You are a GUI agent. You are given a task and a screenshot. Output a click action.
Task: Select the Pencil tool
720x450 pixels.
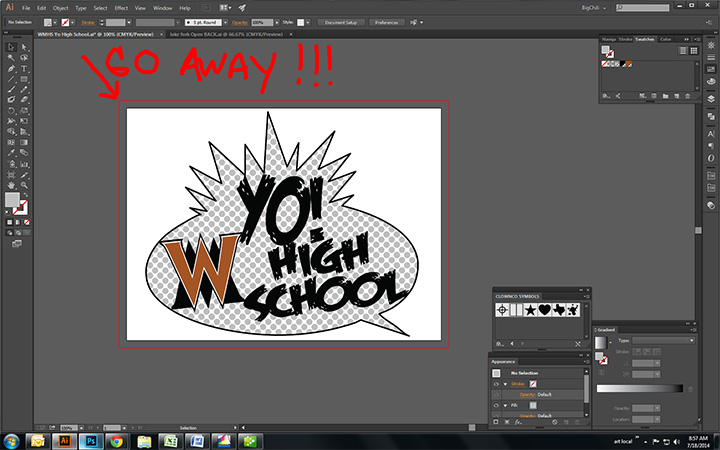pyautogui.click(x=24, y=90)
